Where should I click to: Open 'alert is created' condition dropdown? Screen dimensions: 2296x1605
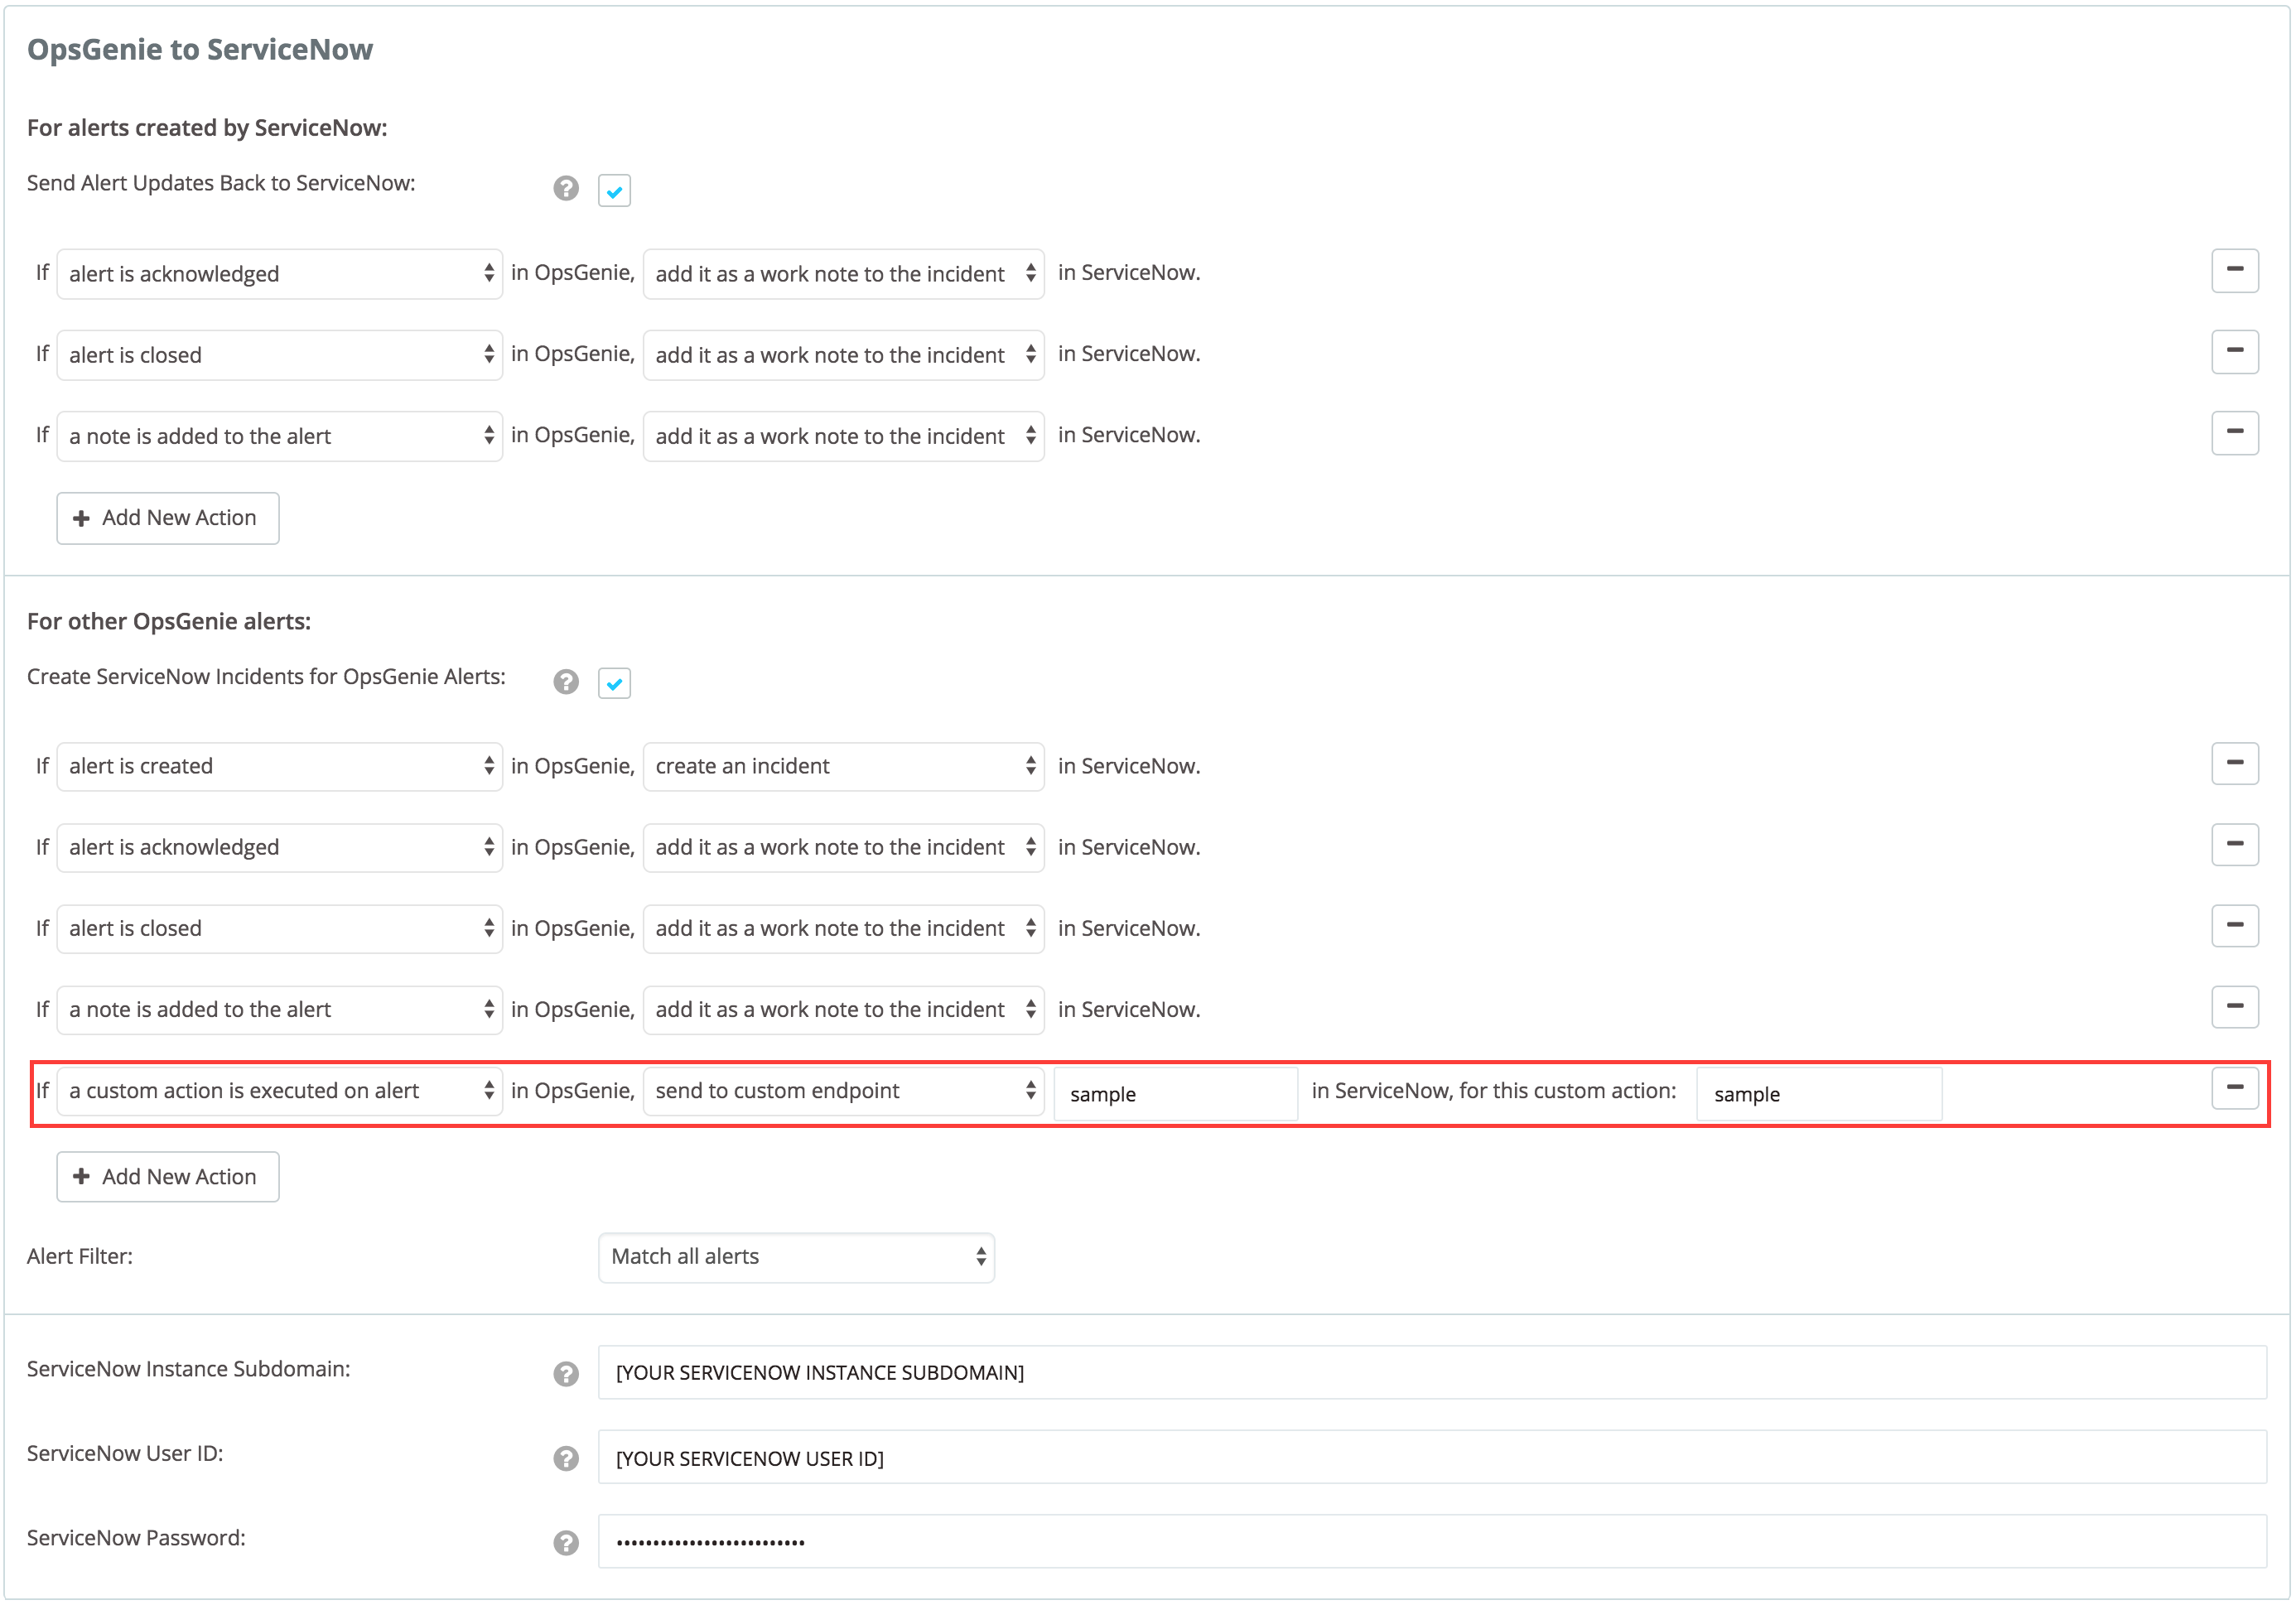280,767
